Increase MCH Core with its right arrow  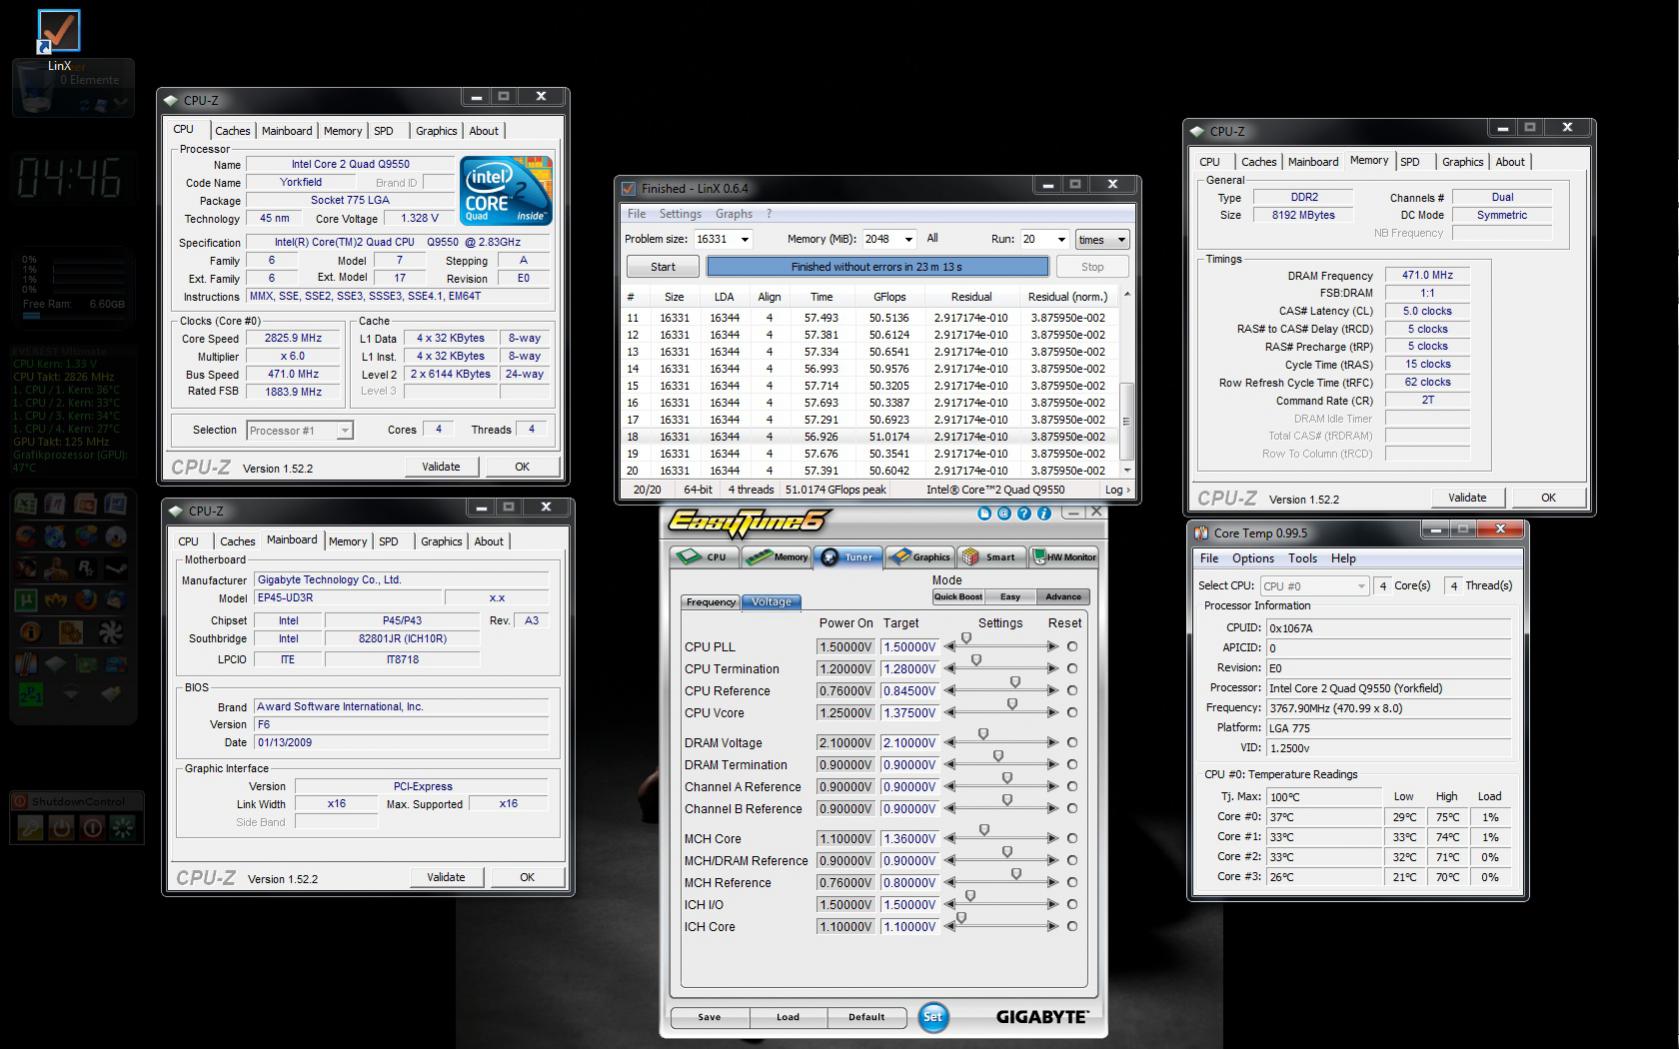point(1052,839)
